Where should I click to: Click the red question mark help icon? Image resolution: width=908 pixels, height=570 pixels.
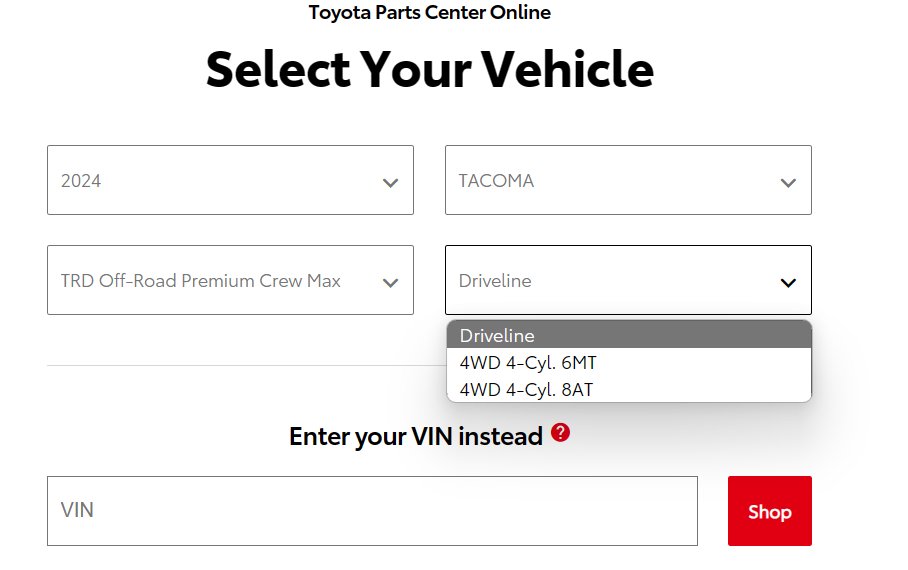560,432
